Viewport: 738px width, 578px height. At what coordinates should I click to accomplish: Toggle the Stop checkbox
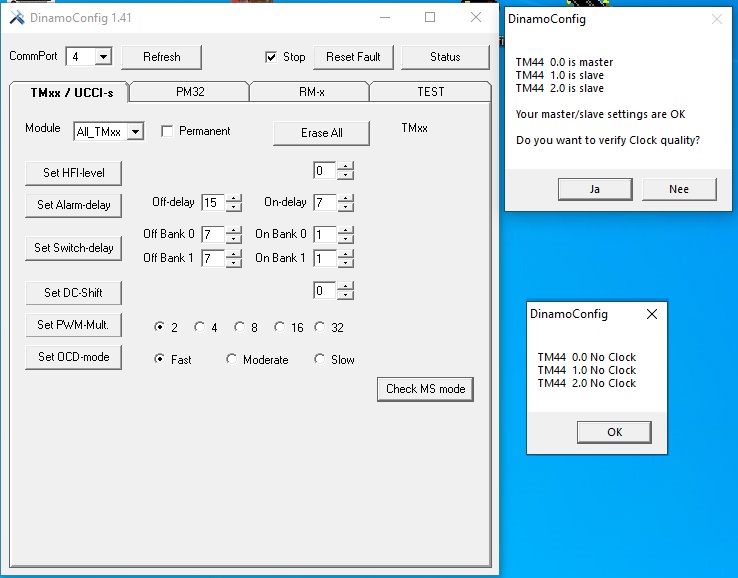[x=271, y=57]
